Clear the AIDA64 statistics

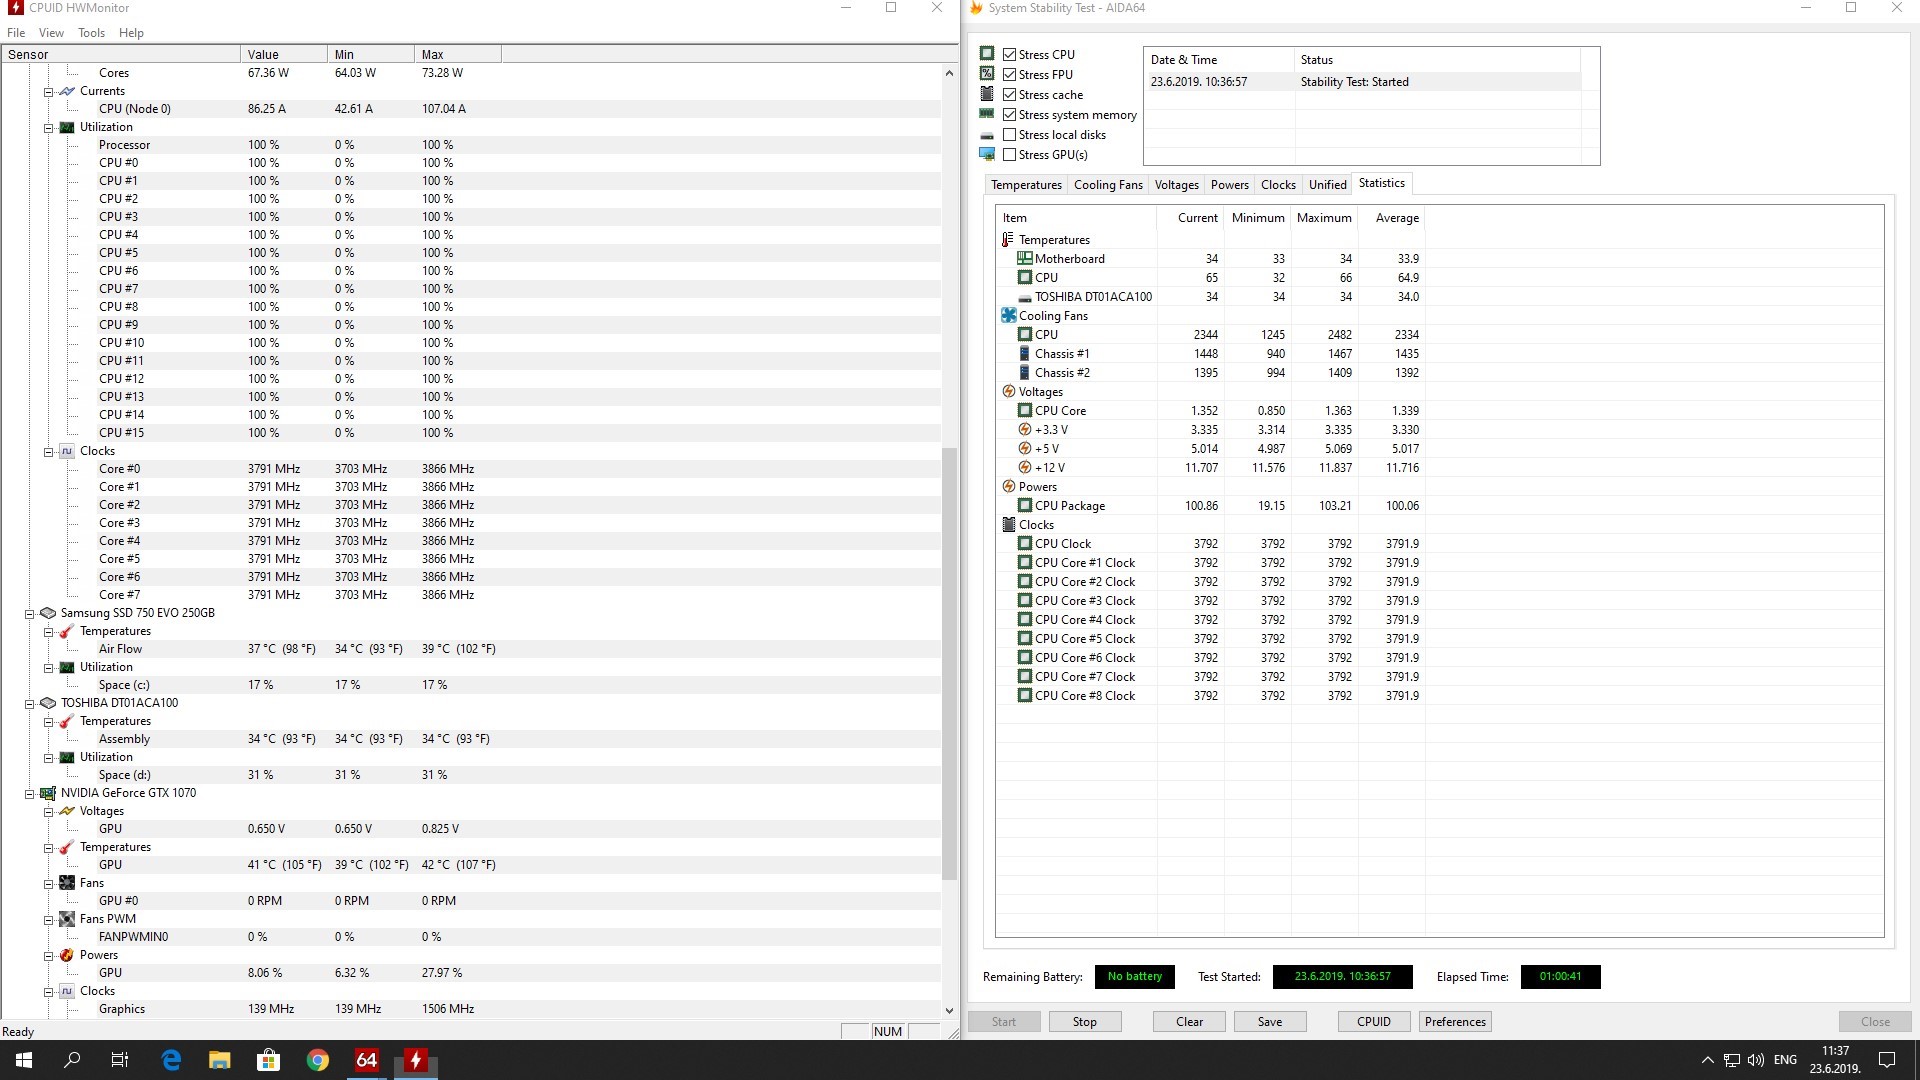click(x=1189, y=1022)
